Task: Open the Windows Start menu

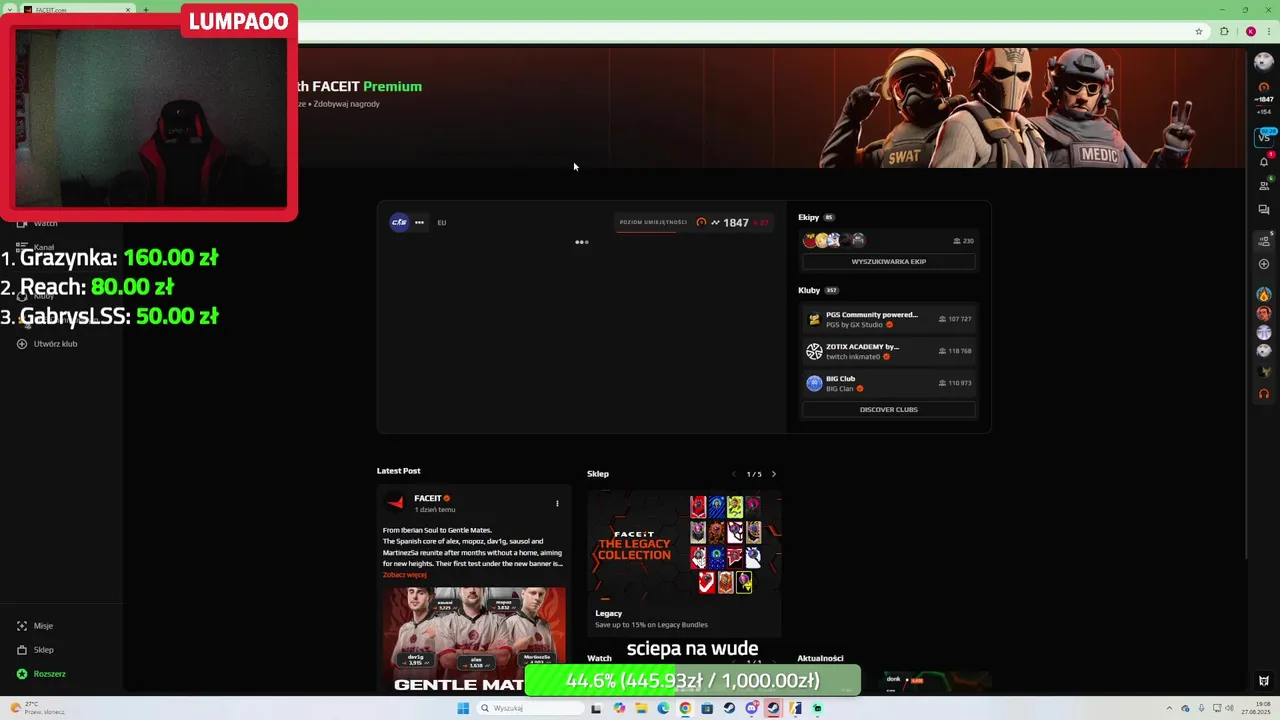Action: pyautogui.click(x=463, y=708)
